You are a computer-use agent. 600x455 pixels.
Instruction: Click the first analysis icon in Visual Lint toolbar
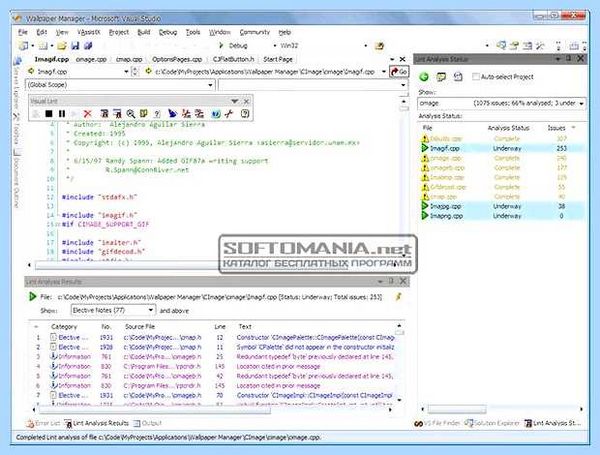pos(104,114)
